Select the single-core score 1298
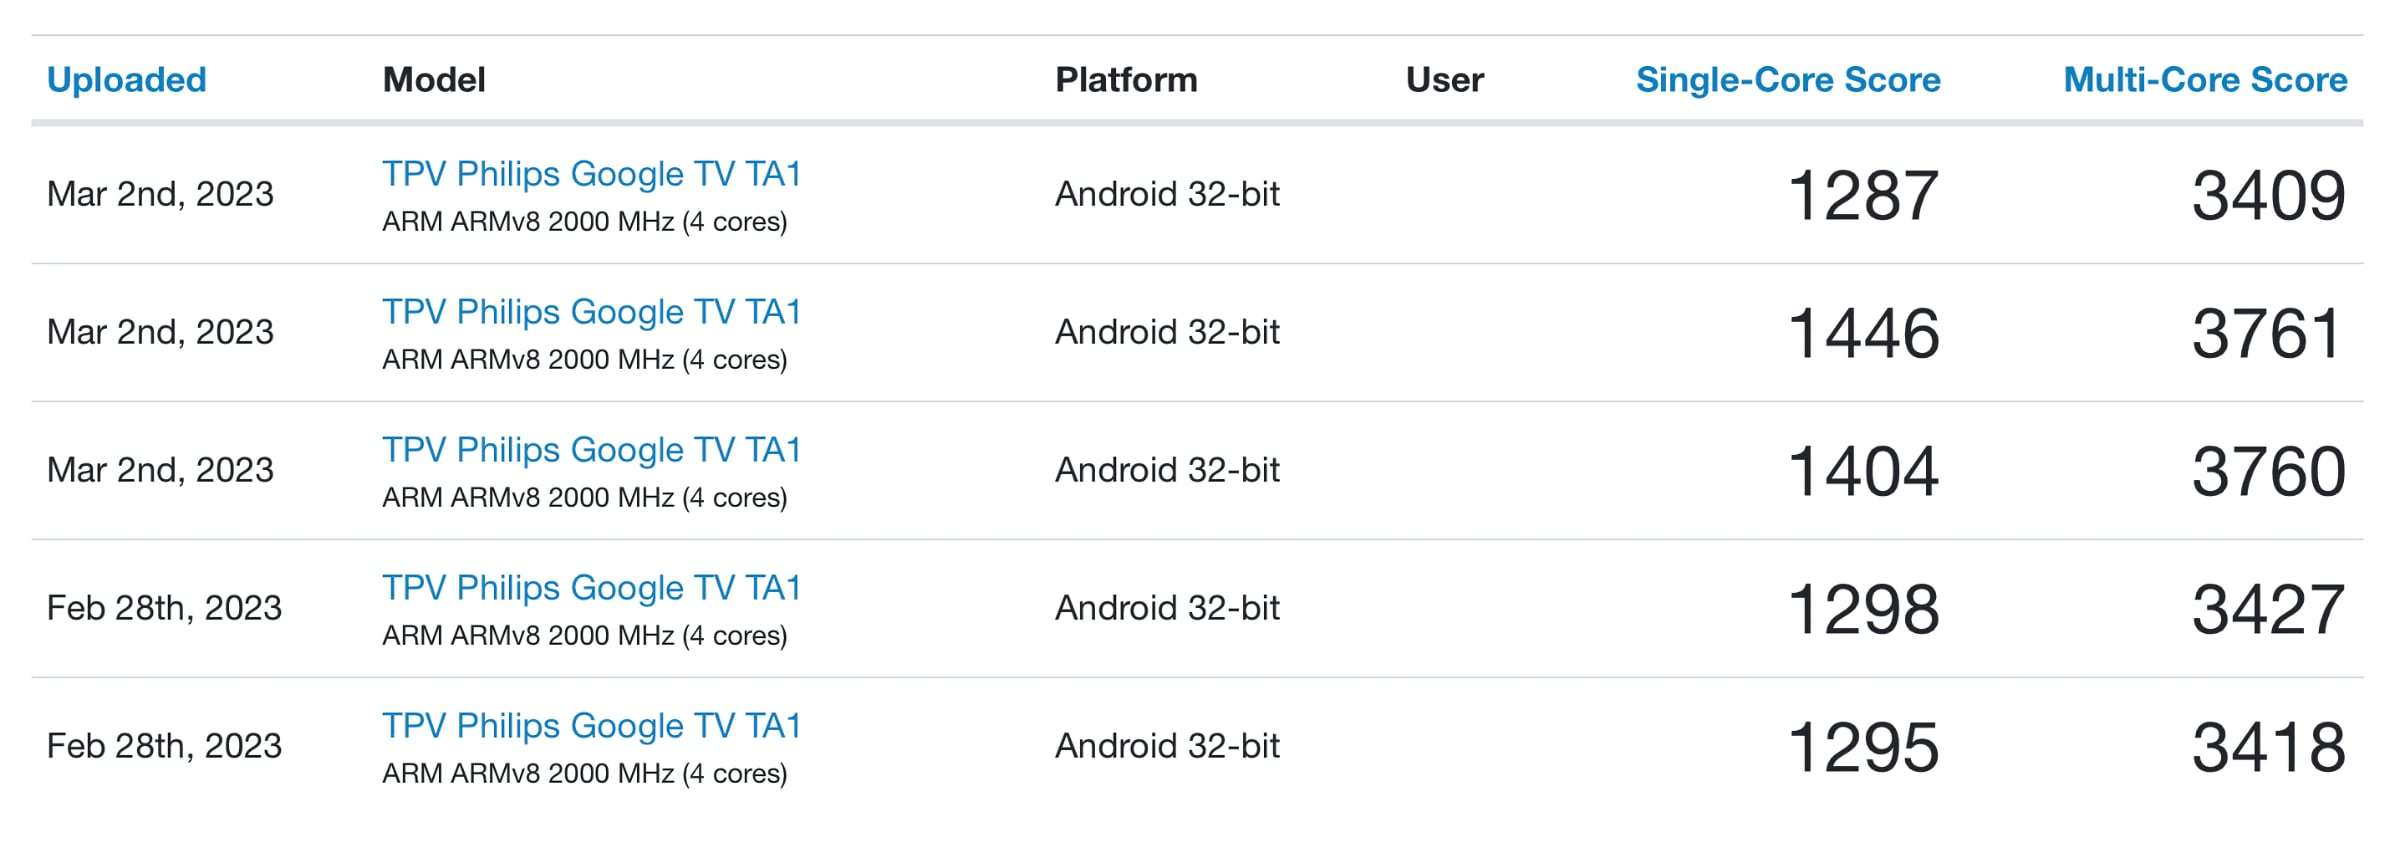This screenshot has height=858, width=2400. [x=1863, y=609]
